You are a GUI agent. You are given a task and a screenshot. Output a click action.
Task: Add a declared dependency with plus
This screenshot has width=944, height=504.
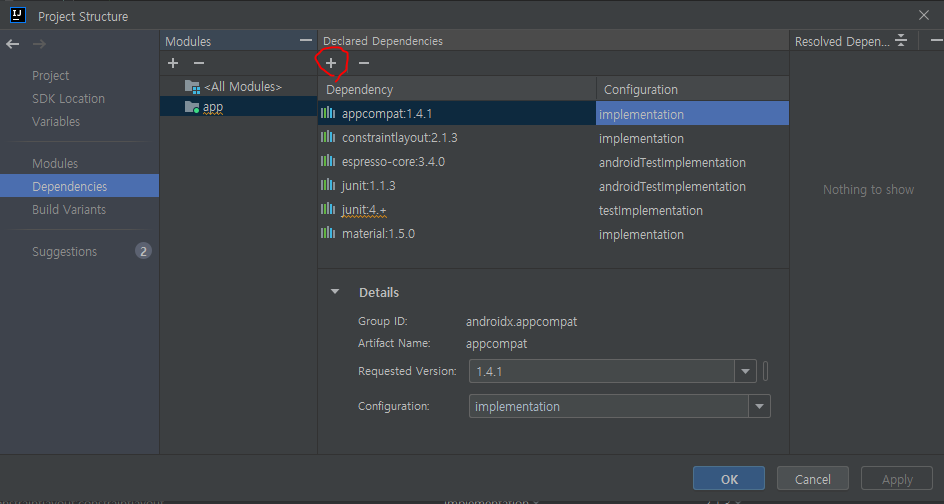[x=331, y=63]
